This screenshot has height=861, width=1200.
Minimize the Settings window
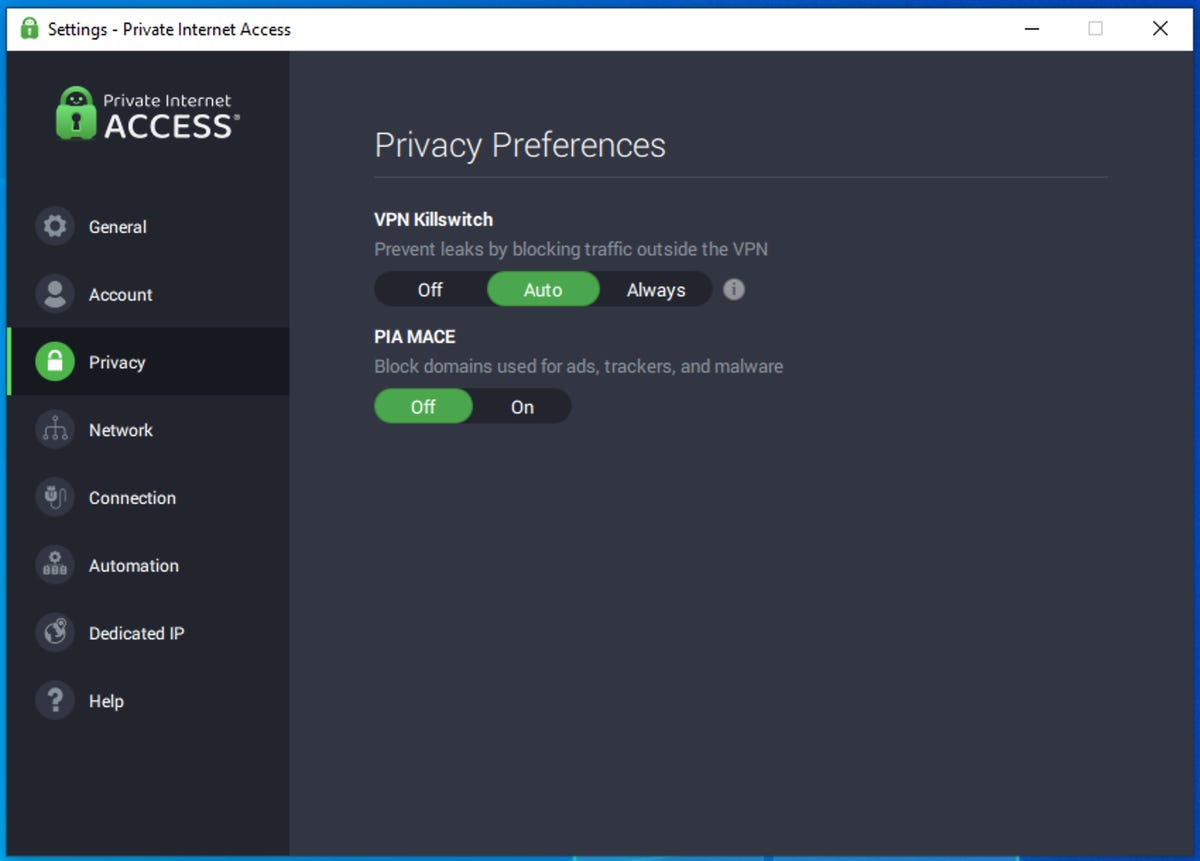tap(1032, 28)
